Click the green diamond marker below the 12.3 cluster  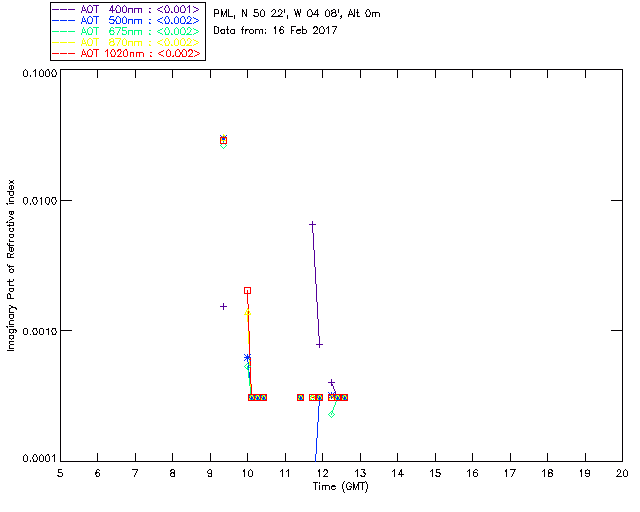click(x=331, y=414)
